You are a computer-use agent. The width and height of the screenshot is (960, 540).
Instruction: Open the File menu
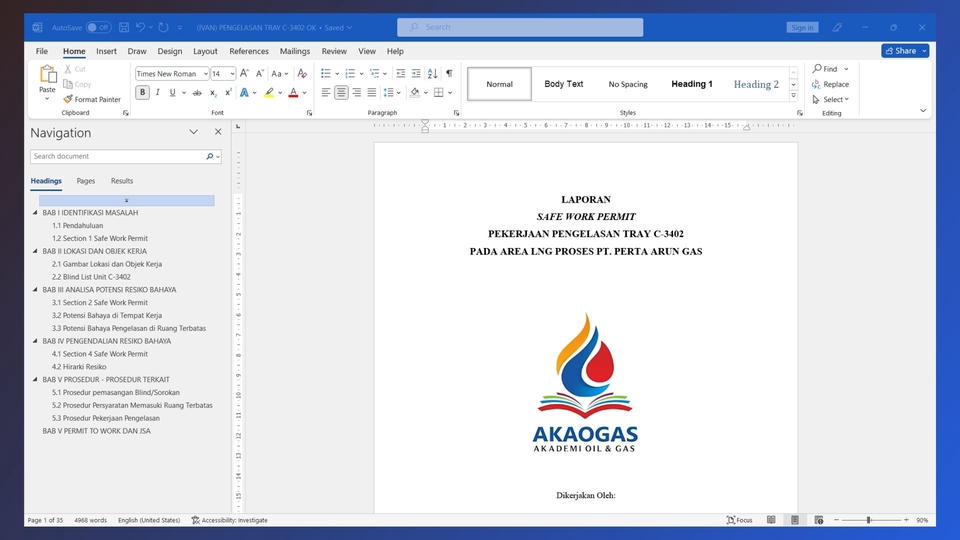tap(42, 51)
